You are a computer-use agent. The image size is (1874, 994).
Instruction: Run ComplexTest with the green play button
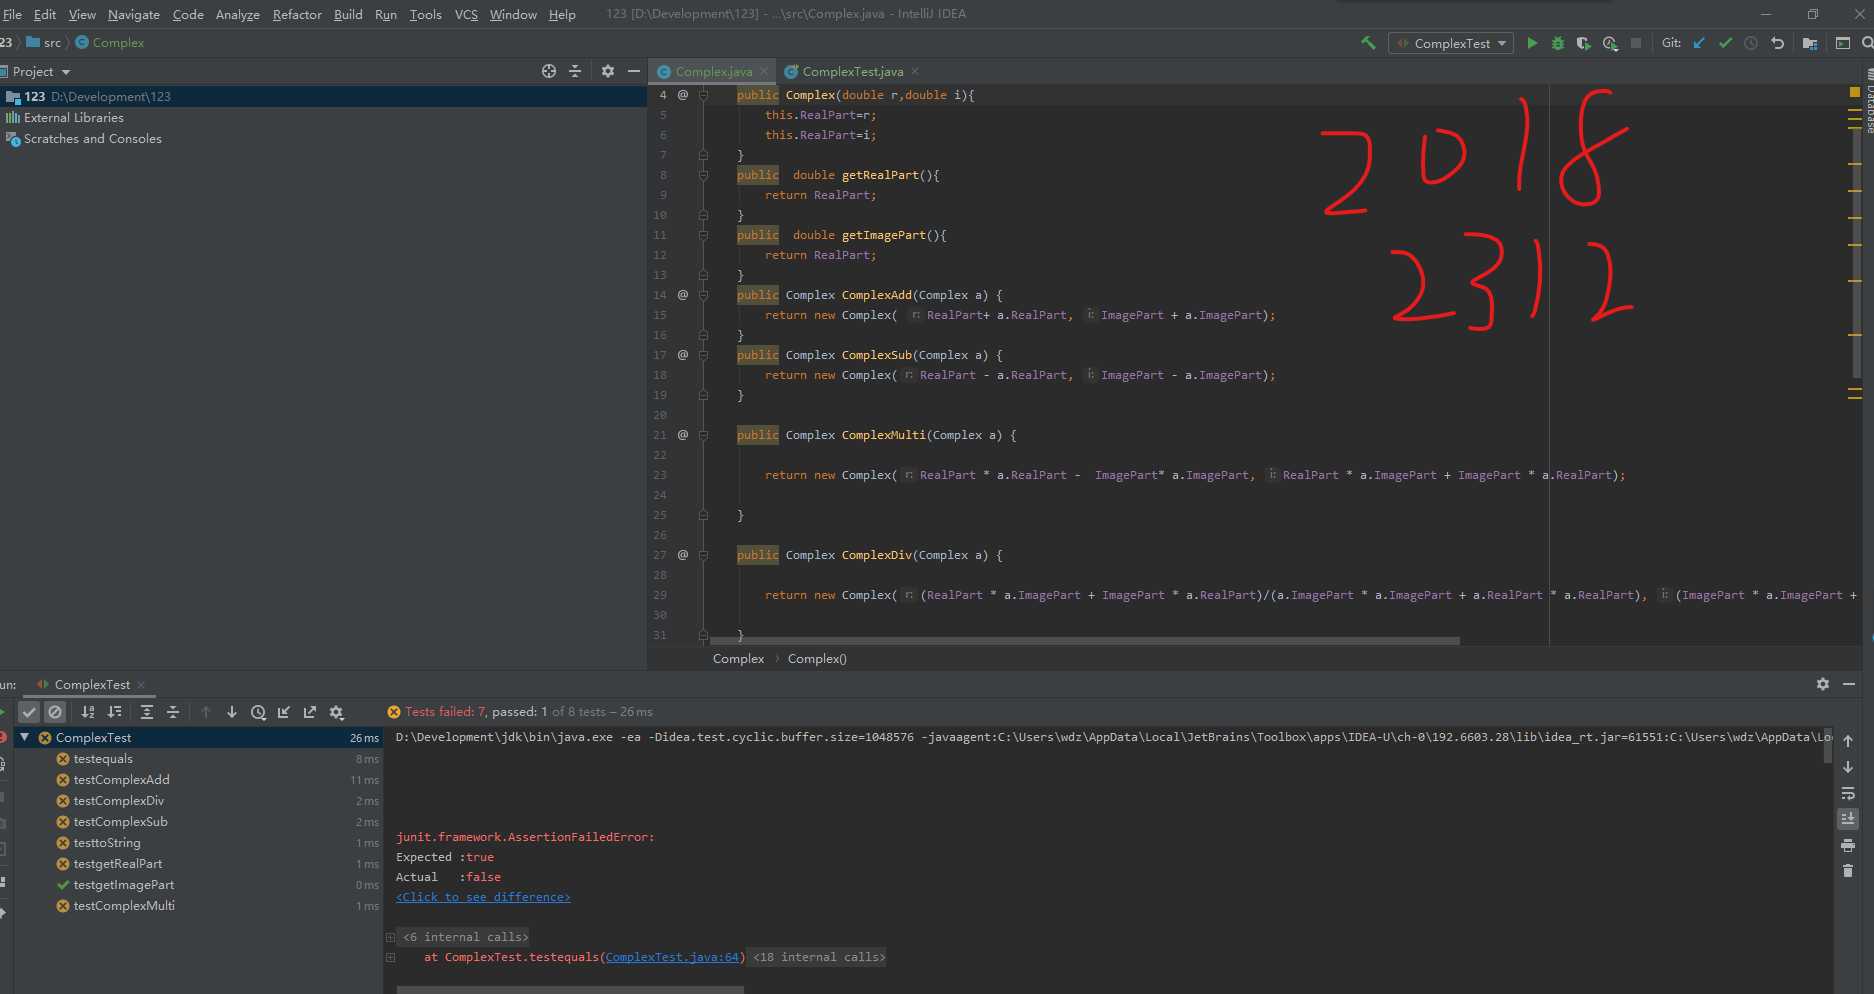pyautogui.click(x=1532, y=43)
